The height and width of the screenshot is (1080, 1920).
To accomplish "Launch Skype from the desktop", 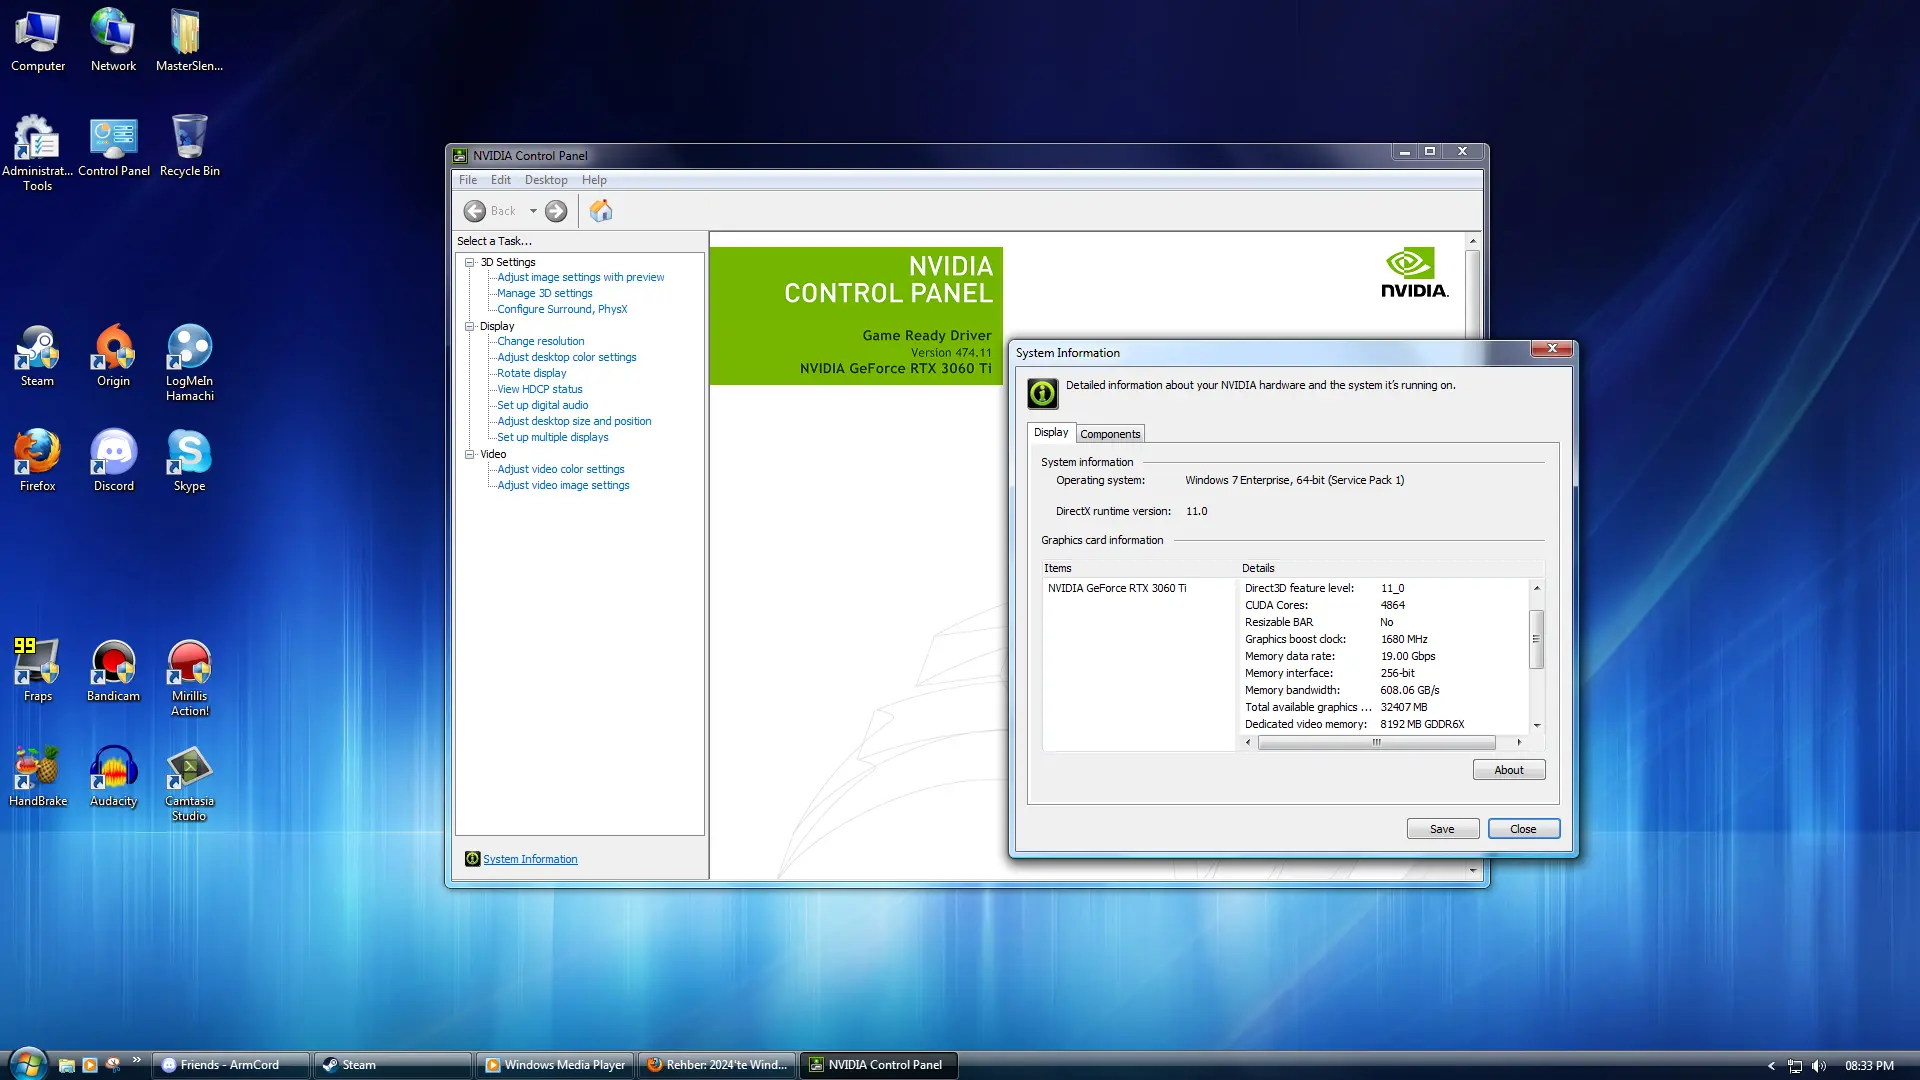I will coord(189,461).
